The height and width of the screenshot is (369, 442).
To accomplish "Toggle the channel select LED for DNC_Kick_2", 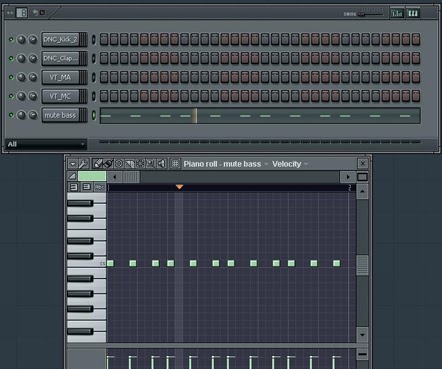I will (94, 40).
